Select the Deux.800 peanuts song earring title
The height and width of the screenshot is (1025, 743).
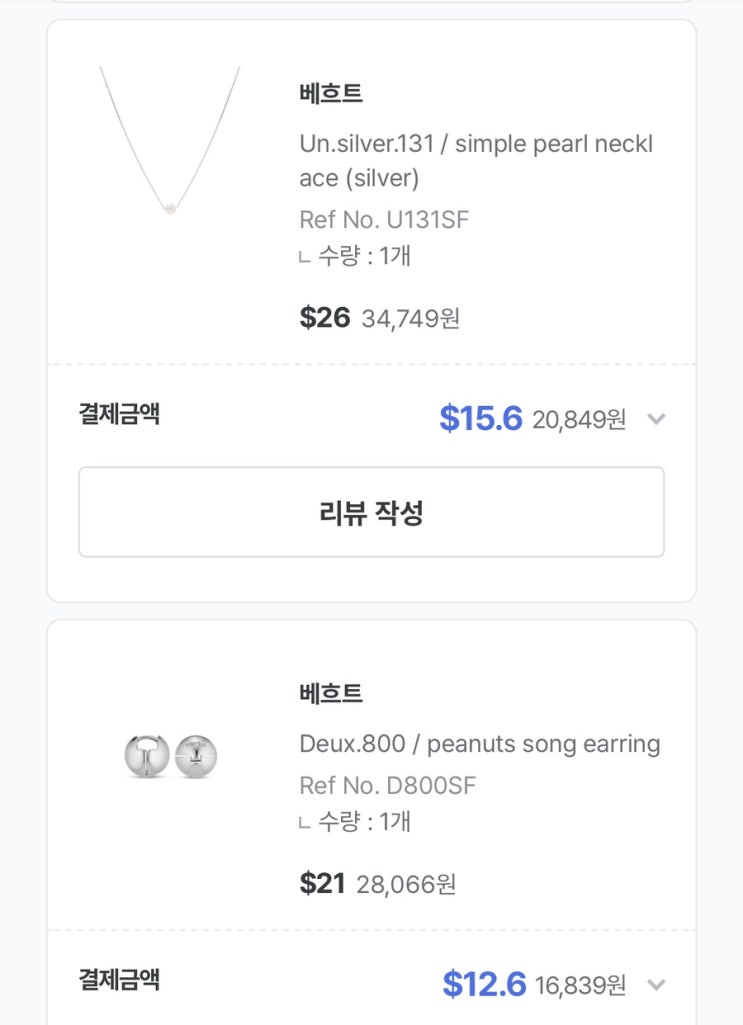coord(480,744)
